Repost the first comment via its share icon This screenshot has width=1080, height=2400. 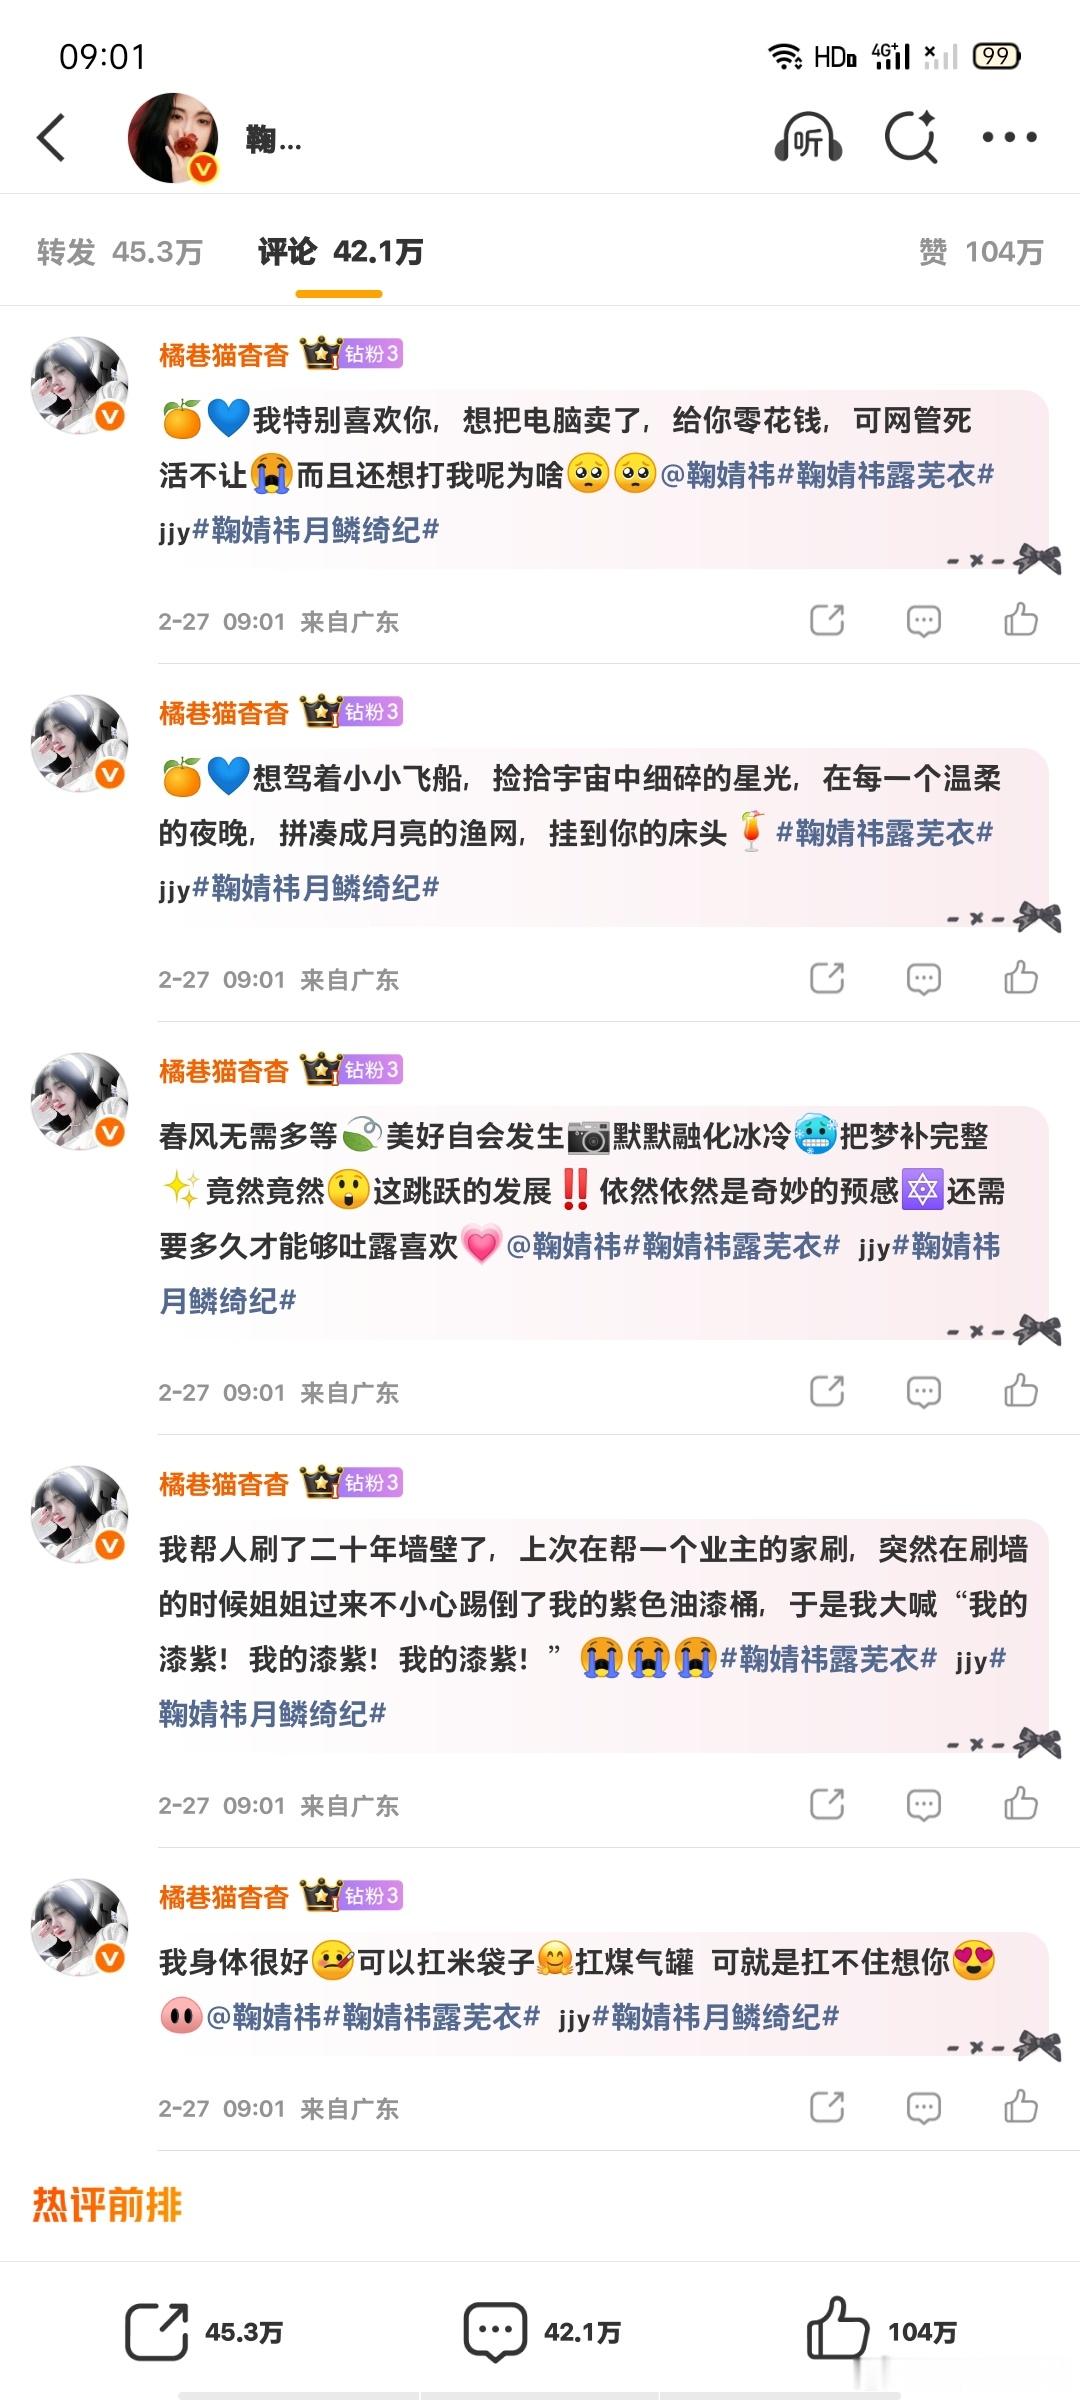pos(827,620)
